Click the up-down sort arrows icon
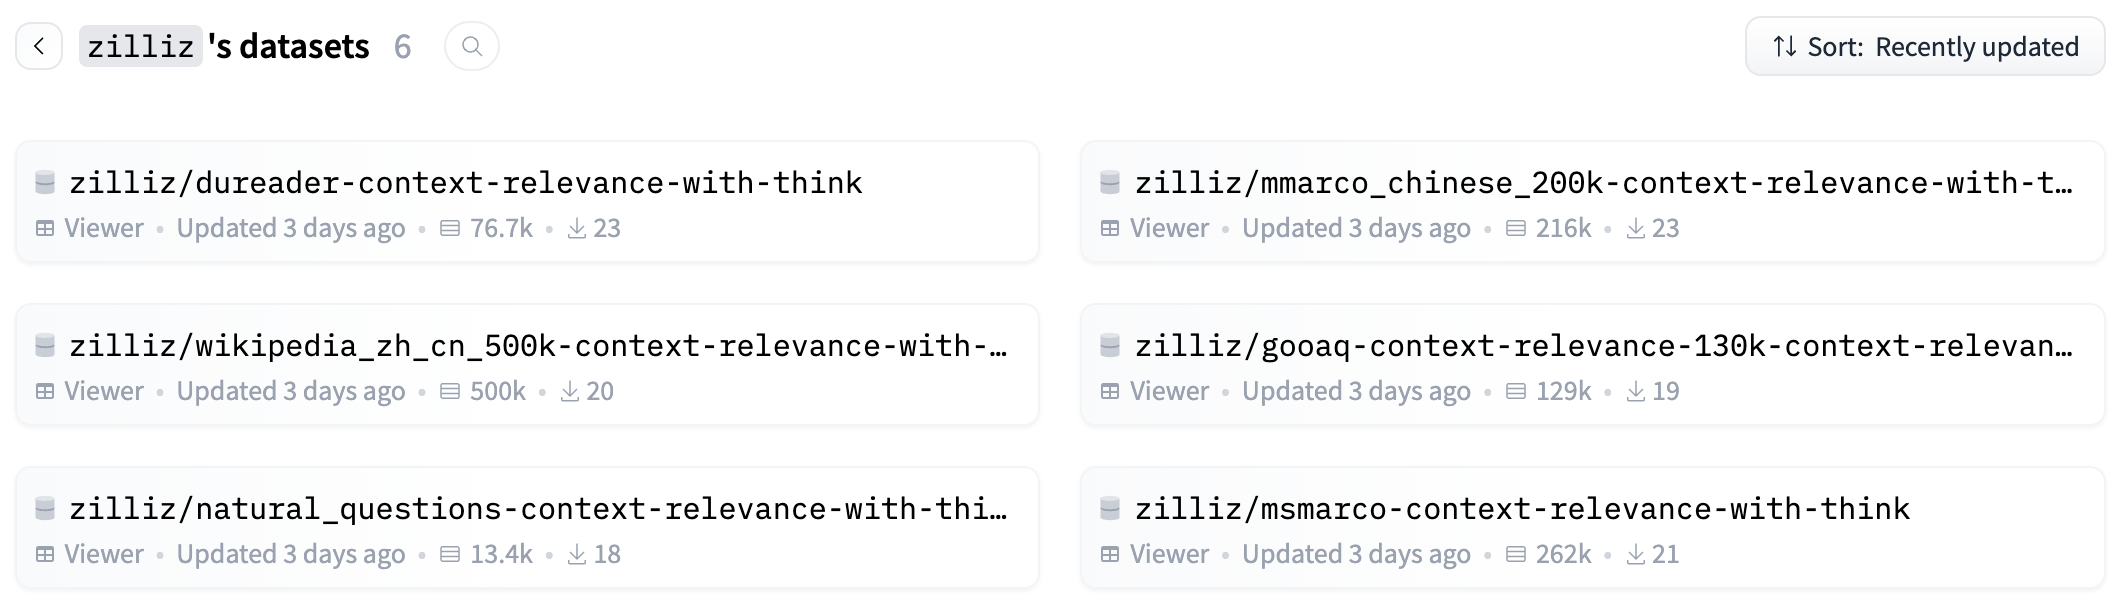2126x598 pixels. (x=1784, y=46)
